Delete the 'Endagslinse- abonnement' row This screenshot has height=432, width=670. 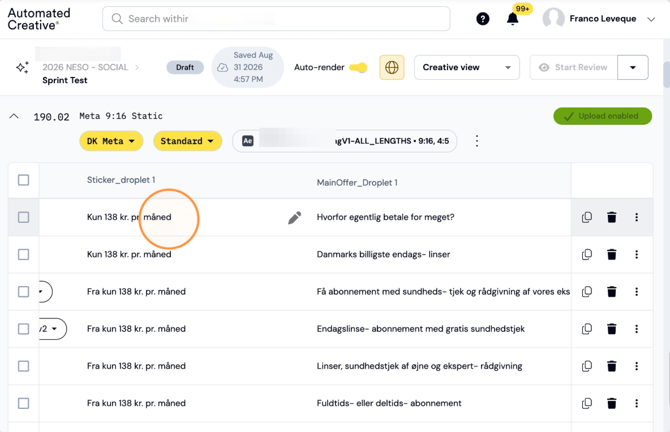point(612,329)
